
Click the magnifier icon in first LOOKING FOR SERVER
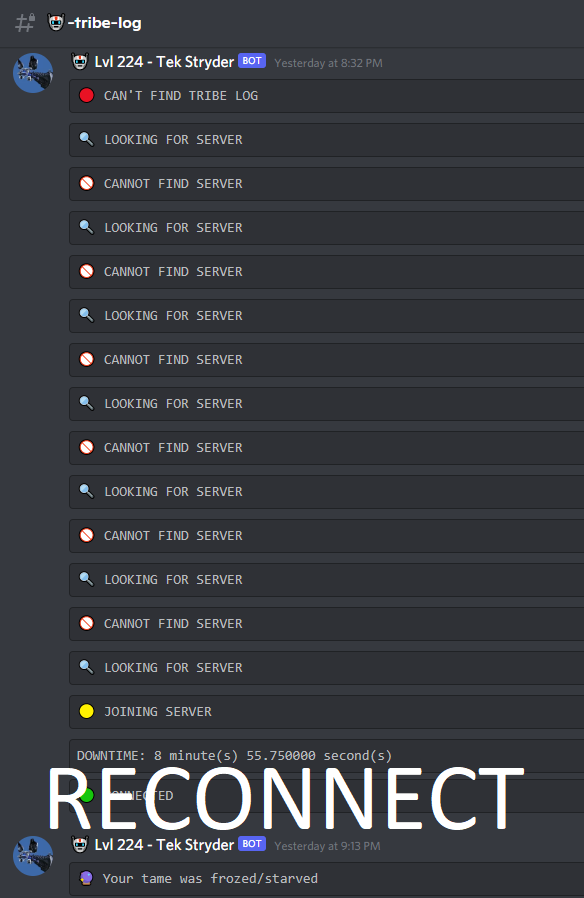[86, 139]
